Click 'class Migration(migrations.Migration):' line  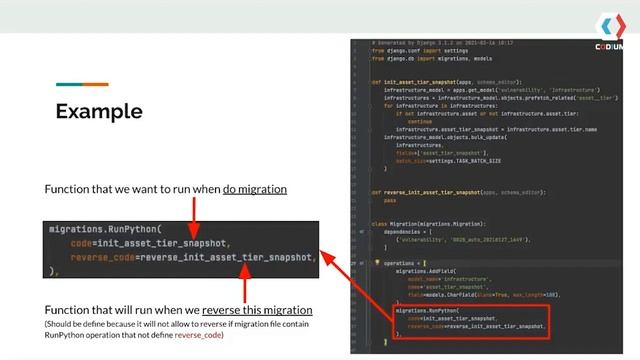click(x=429, y=224)
